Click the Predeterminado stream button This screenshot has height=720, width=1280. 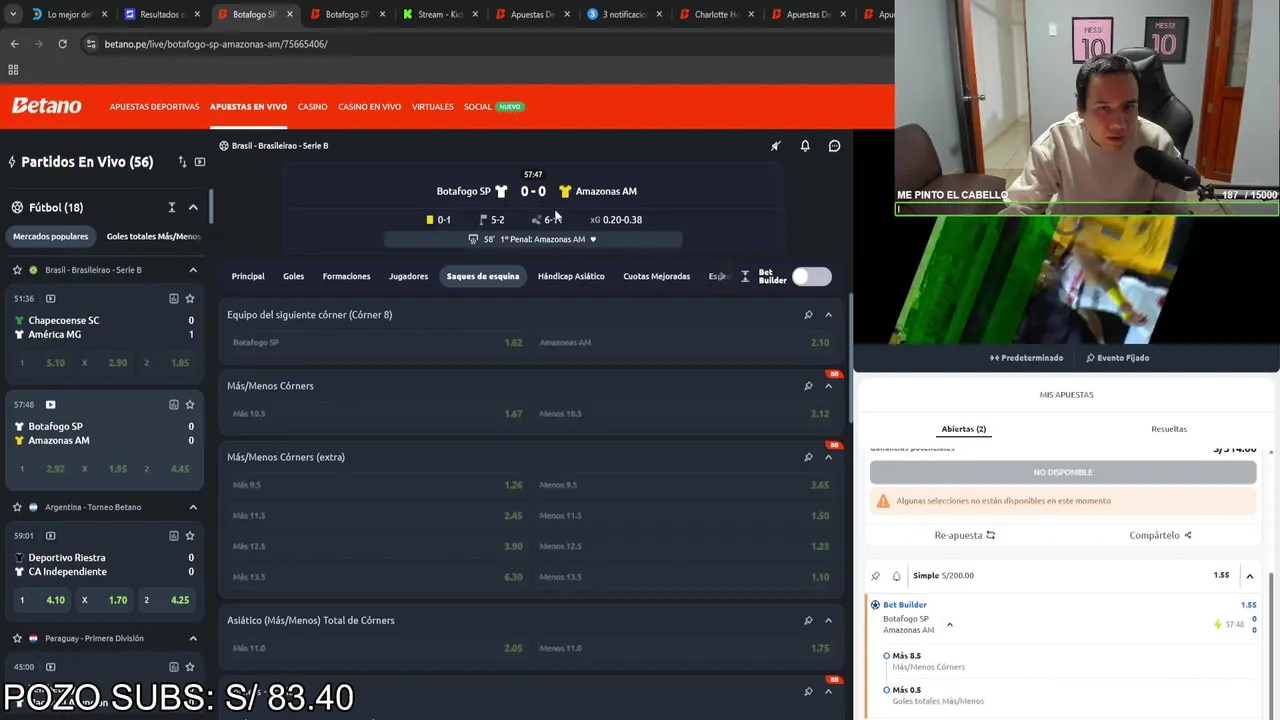1027,358
